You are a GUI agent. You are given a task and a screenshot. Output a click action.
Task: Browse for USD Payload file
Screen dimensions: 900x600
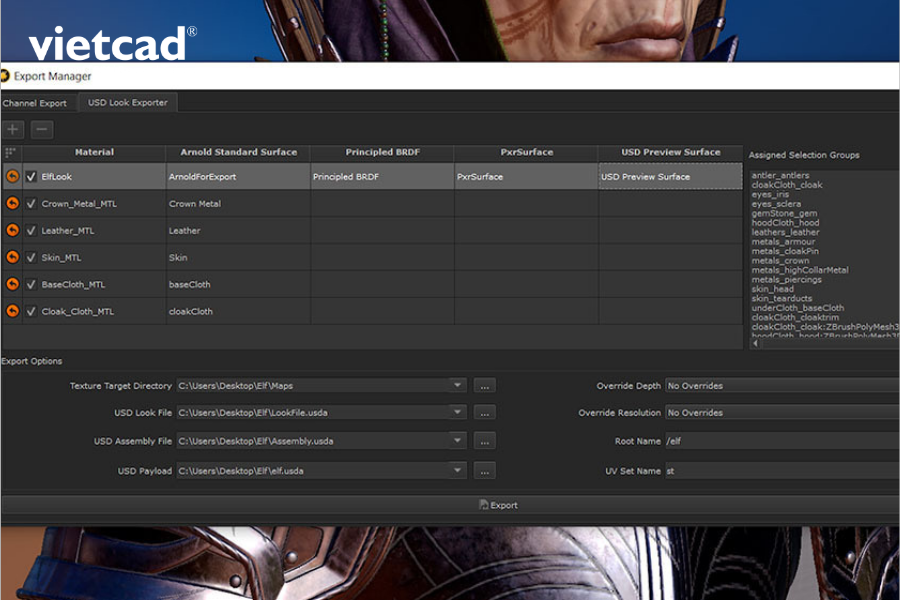(x=485, y=471)
